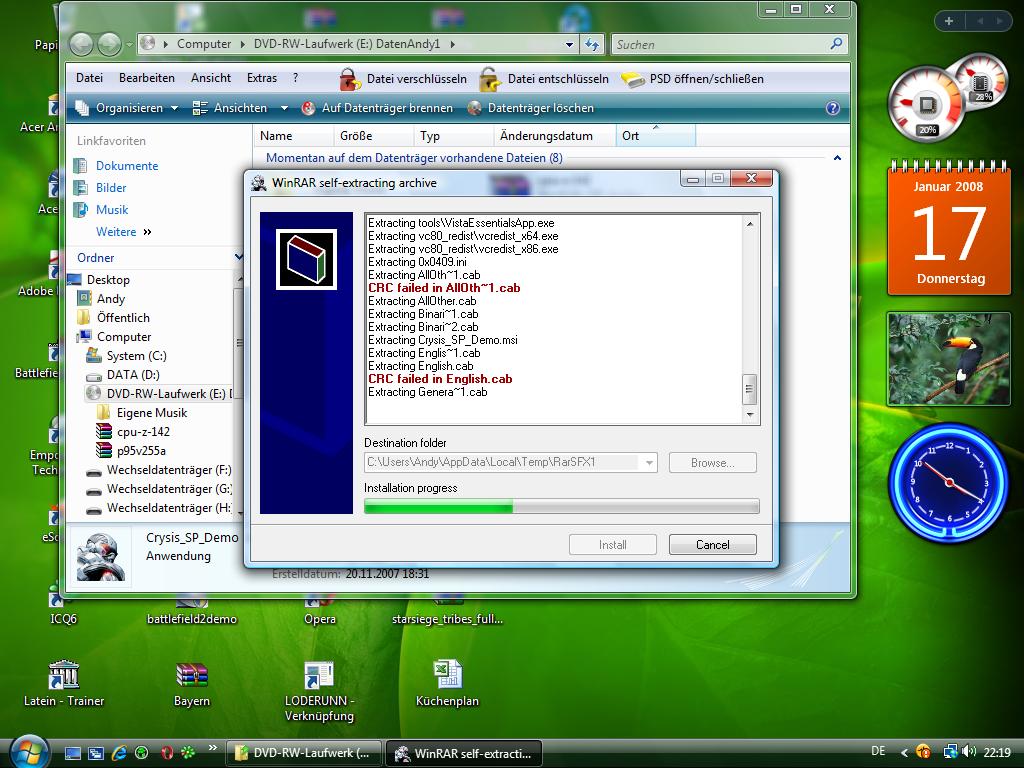
Task: Open the Küchenplan Excel desktop icon
Action: click(x=448, y=674)
